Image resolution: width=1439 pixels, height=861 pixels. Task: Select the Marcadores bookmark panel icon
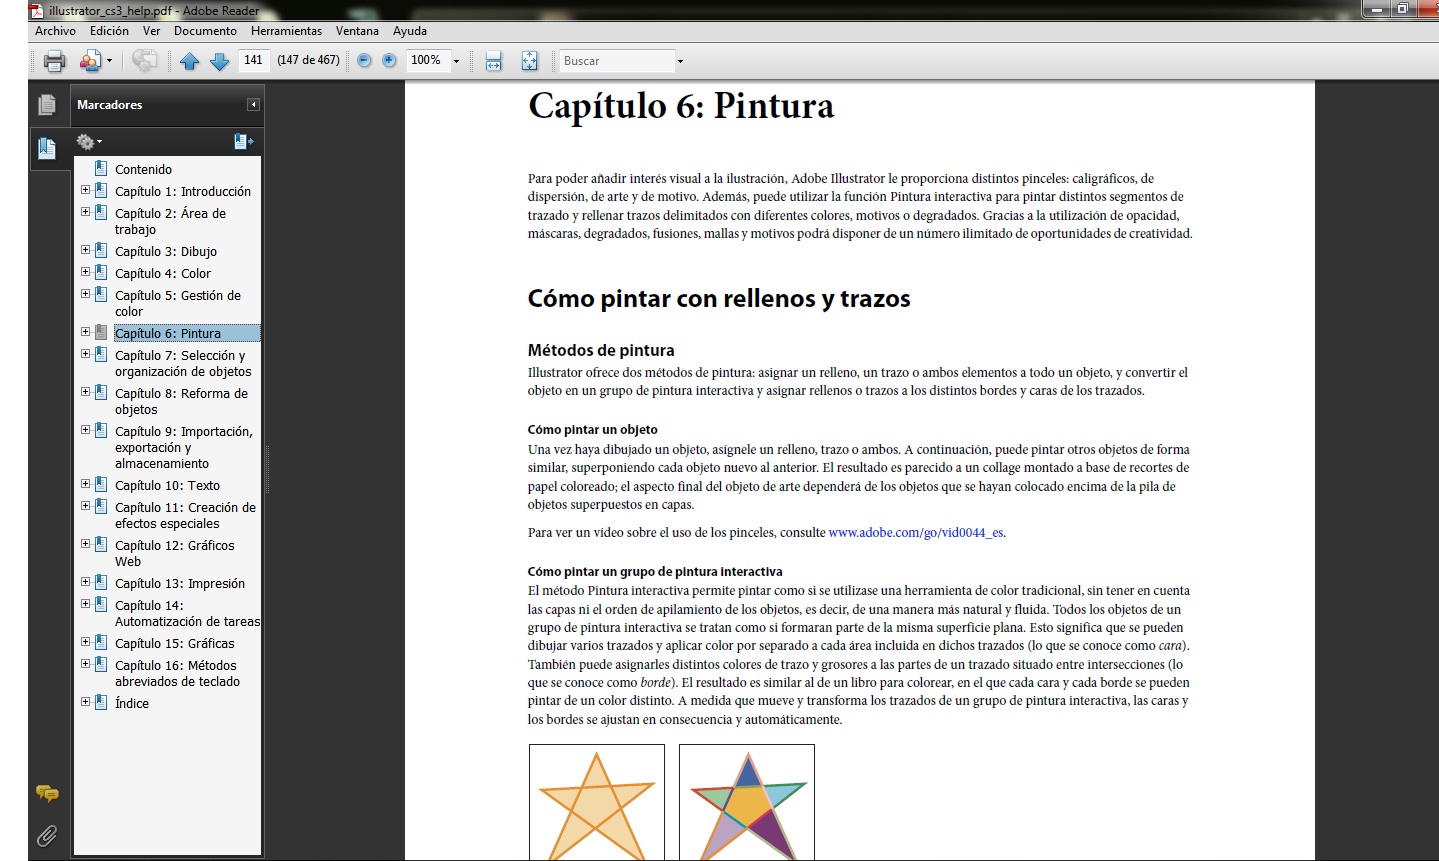point(48,148)
